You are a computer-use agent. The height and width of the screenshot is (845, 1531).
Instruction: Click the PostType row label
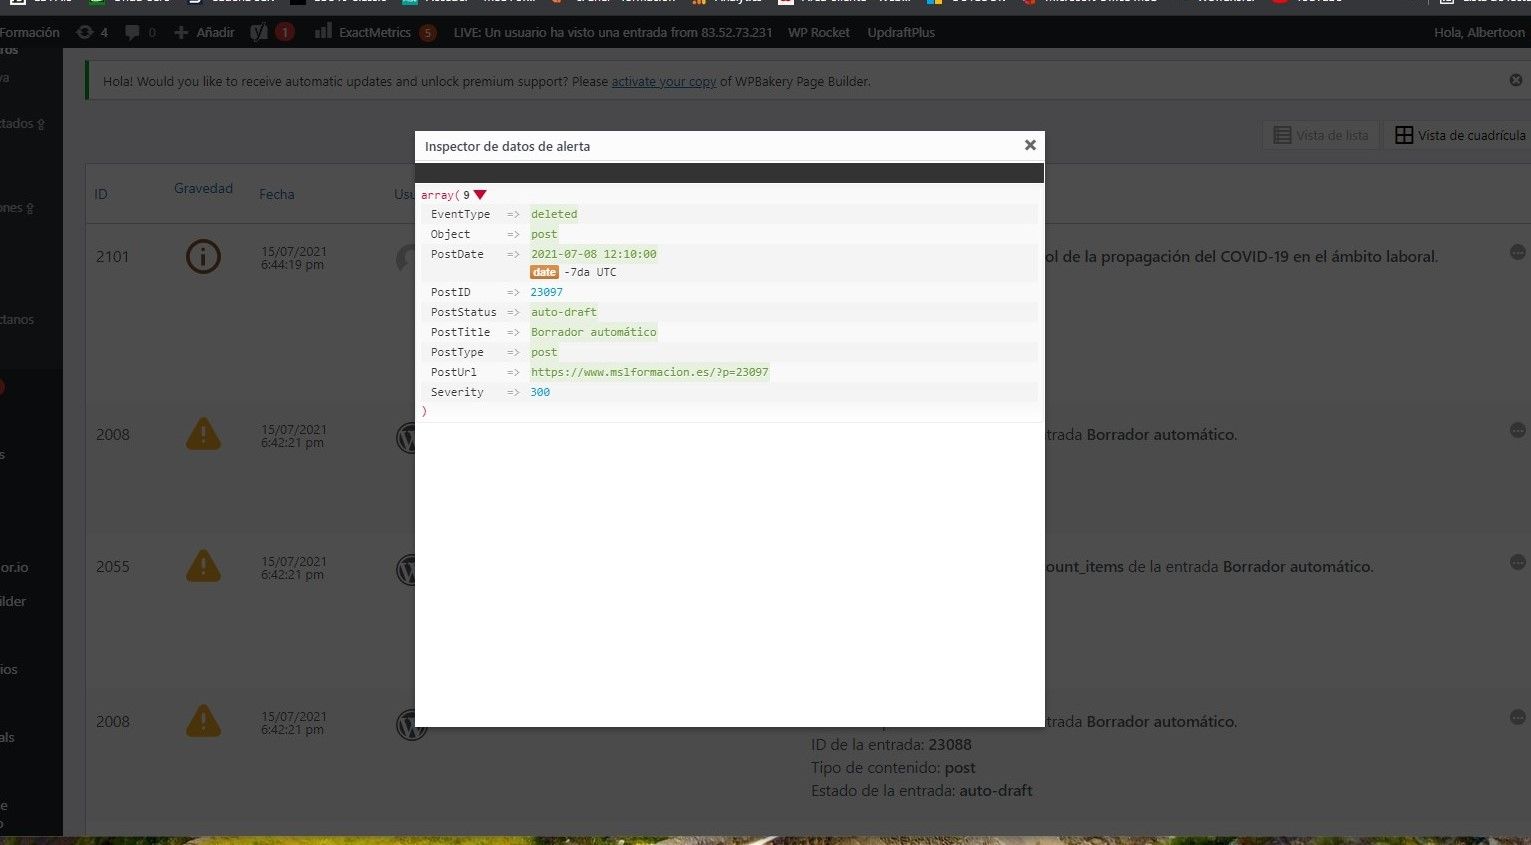pyautogui.click(x=457, y=352)
